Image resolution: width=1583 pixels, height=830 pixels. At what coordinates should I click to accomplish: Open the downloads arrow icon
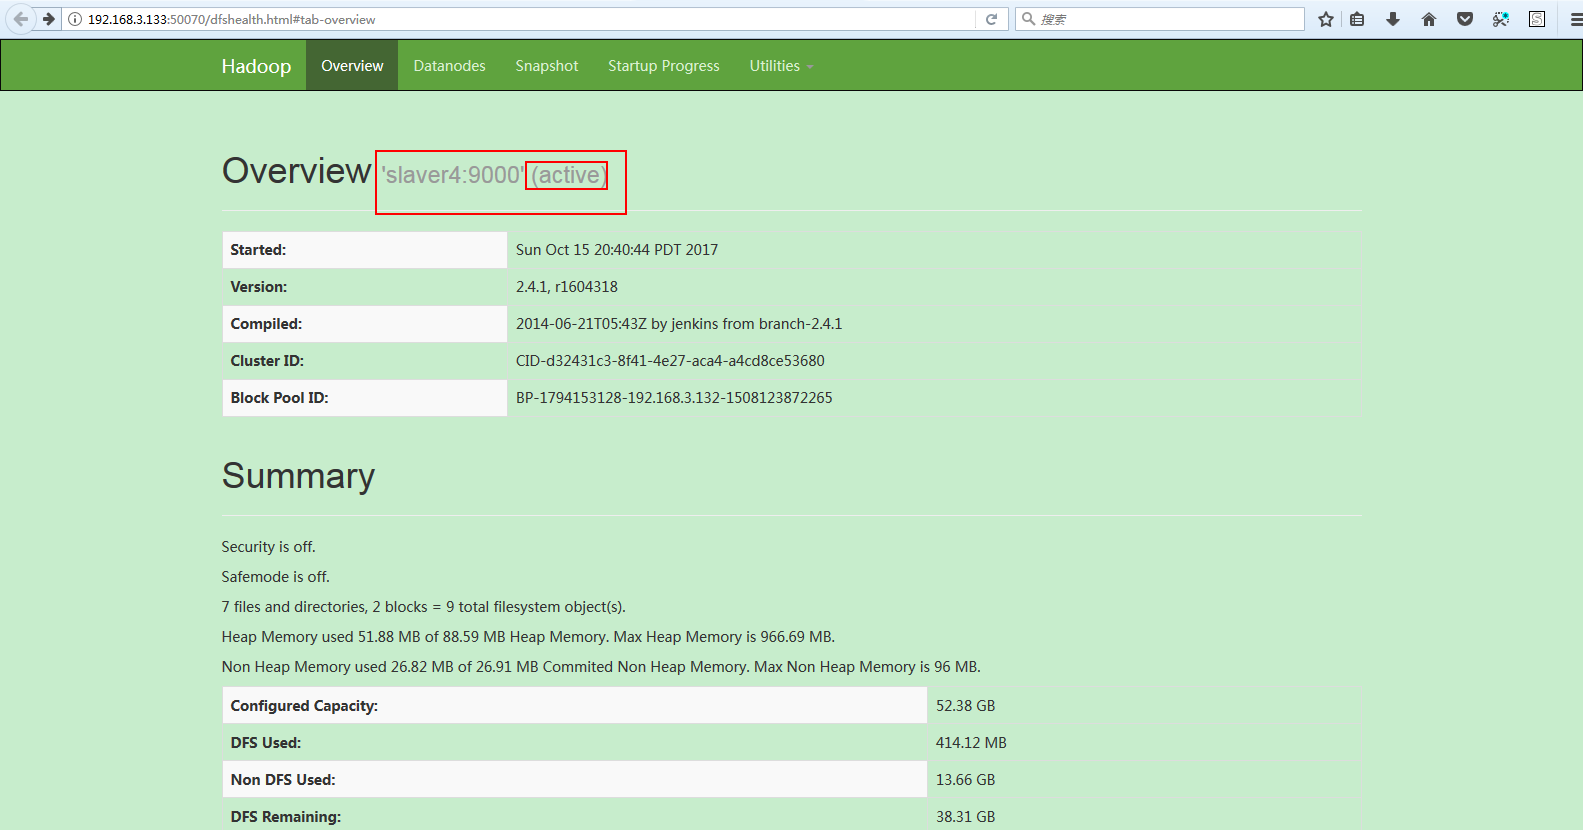[1393, 19]
